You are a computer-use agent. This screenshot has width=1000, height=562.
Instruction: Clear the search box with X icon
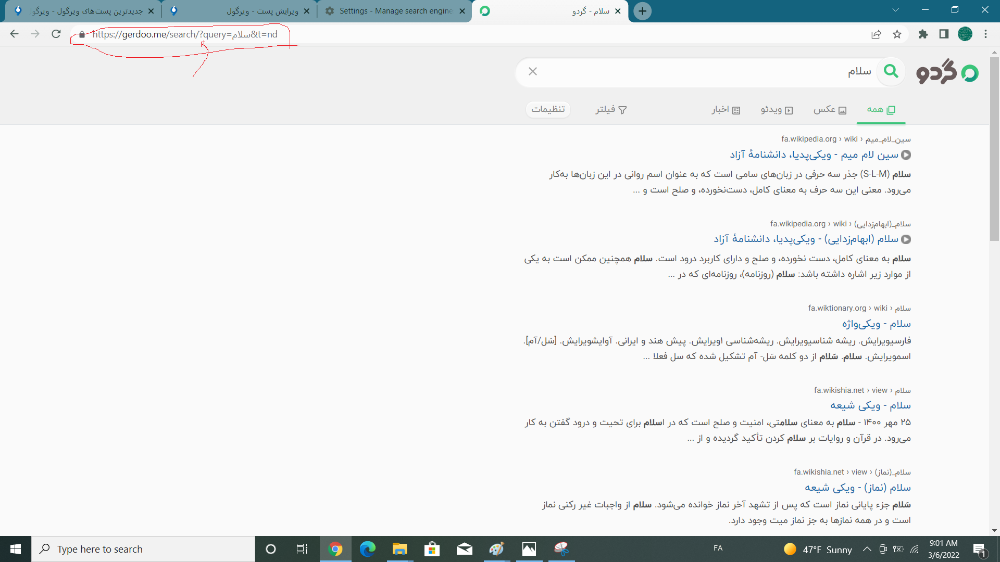(533, 71)
